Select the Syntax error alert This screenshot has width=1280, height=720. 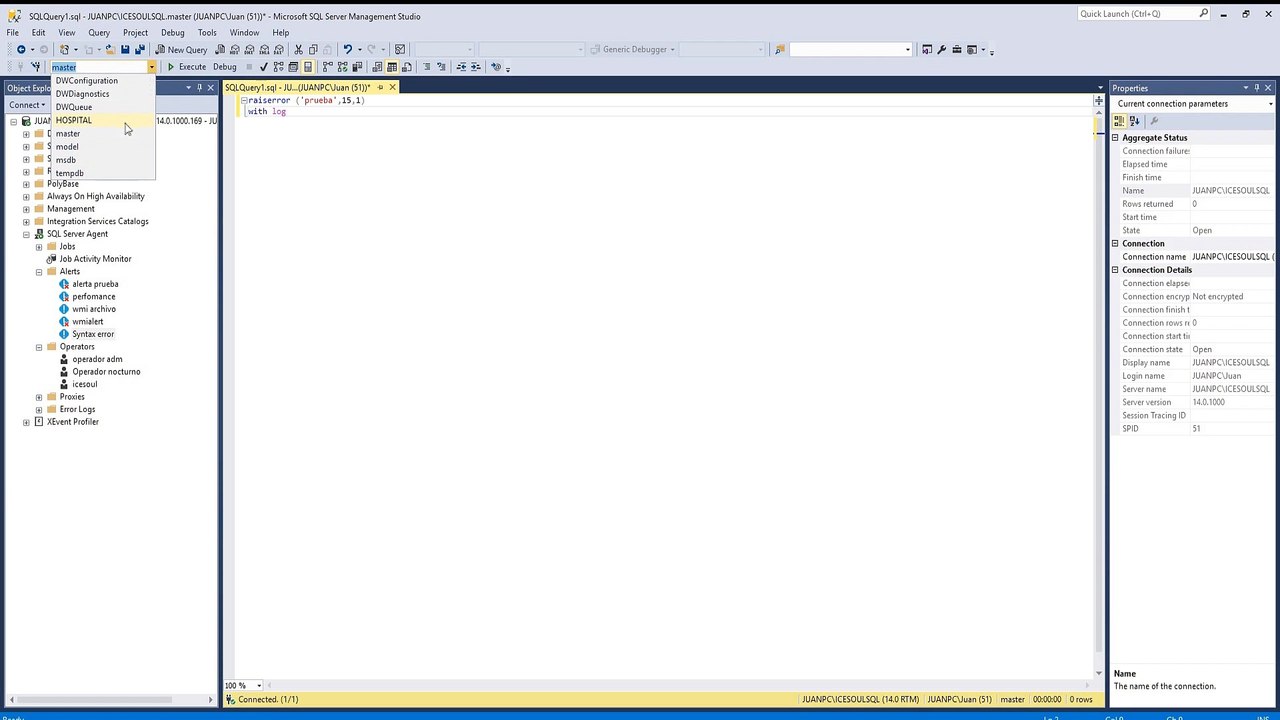click(93, 334)
